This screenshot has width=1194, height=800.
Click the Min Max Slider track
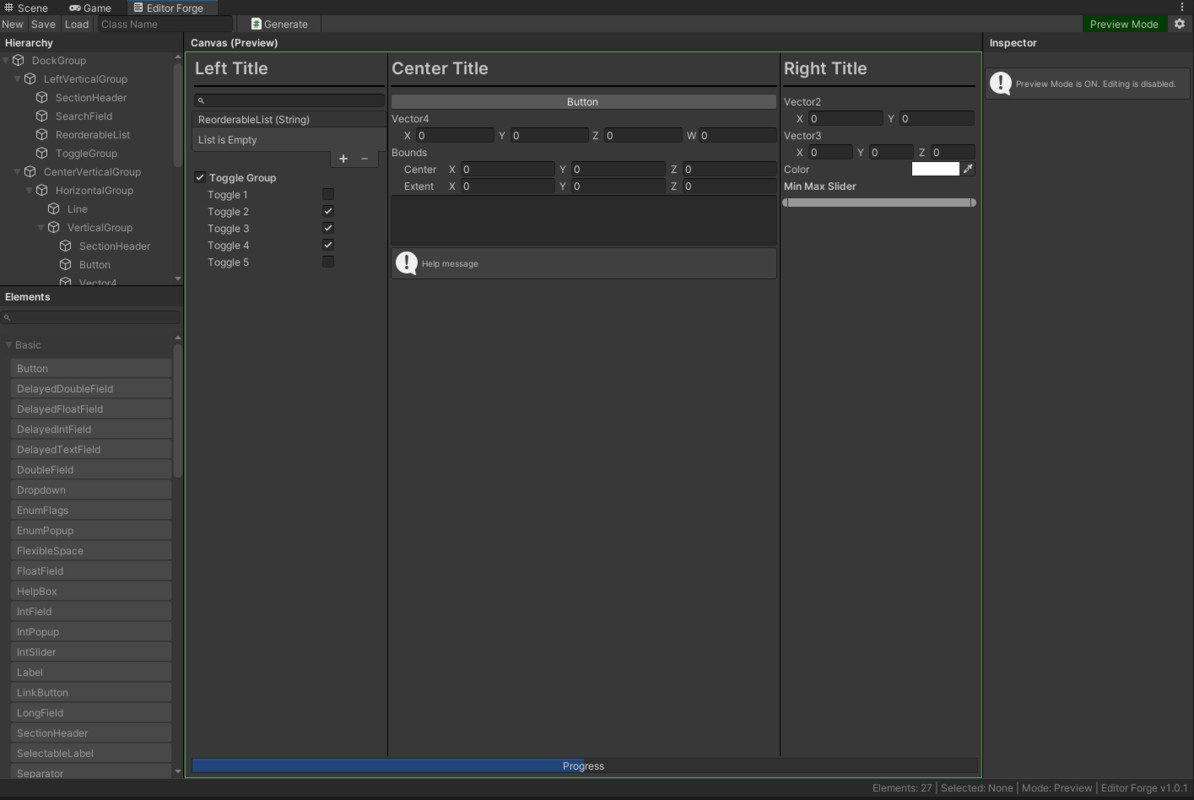880,202
